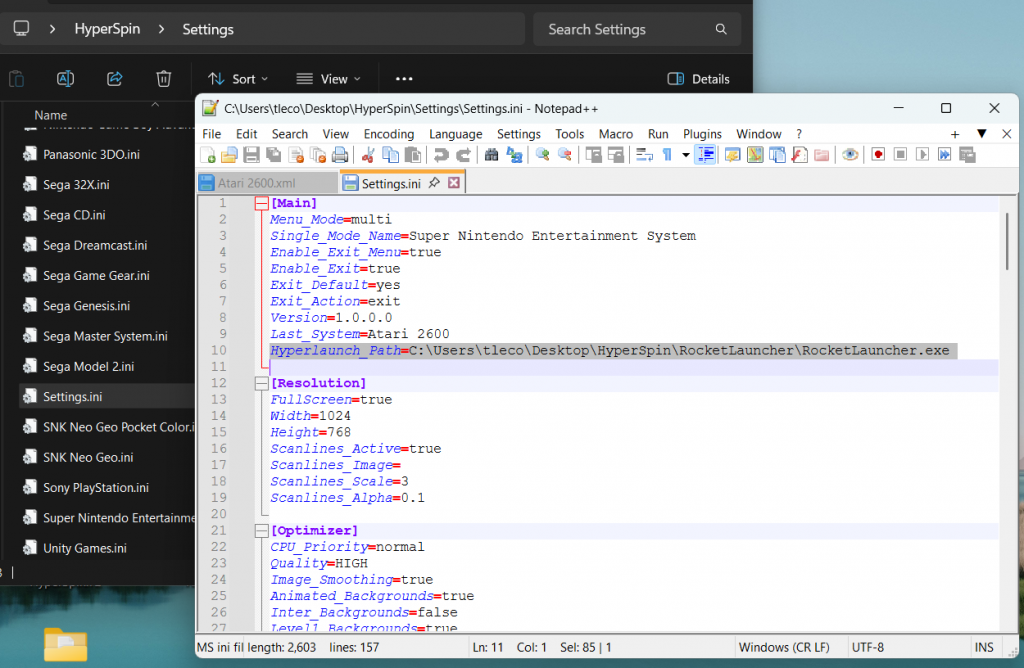Viewport: 1024px width, 668px height.
Task: Open the Notepad++ tab list down arrow
Action: [982, 134]
